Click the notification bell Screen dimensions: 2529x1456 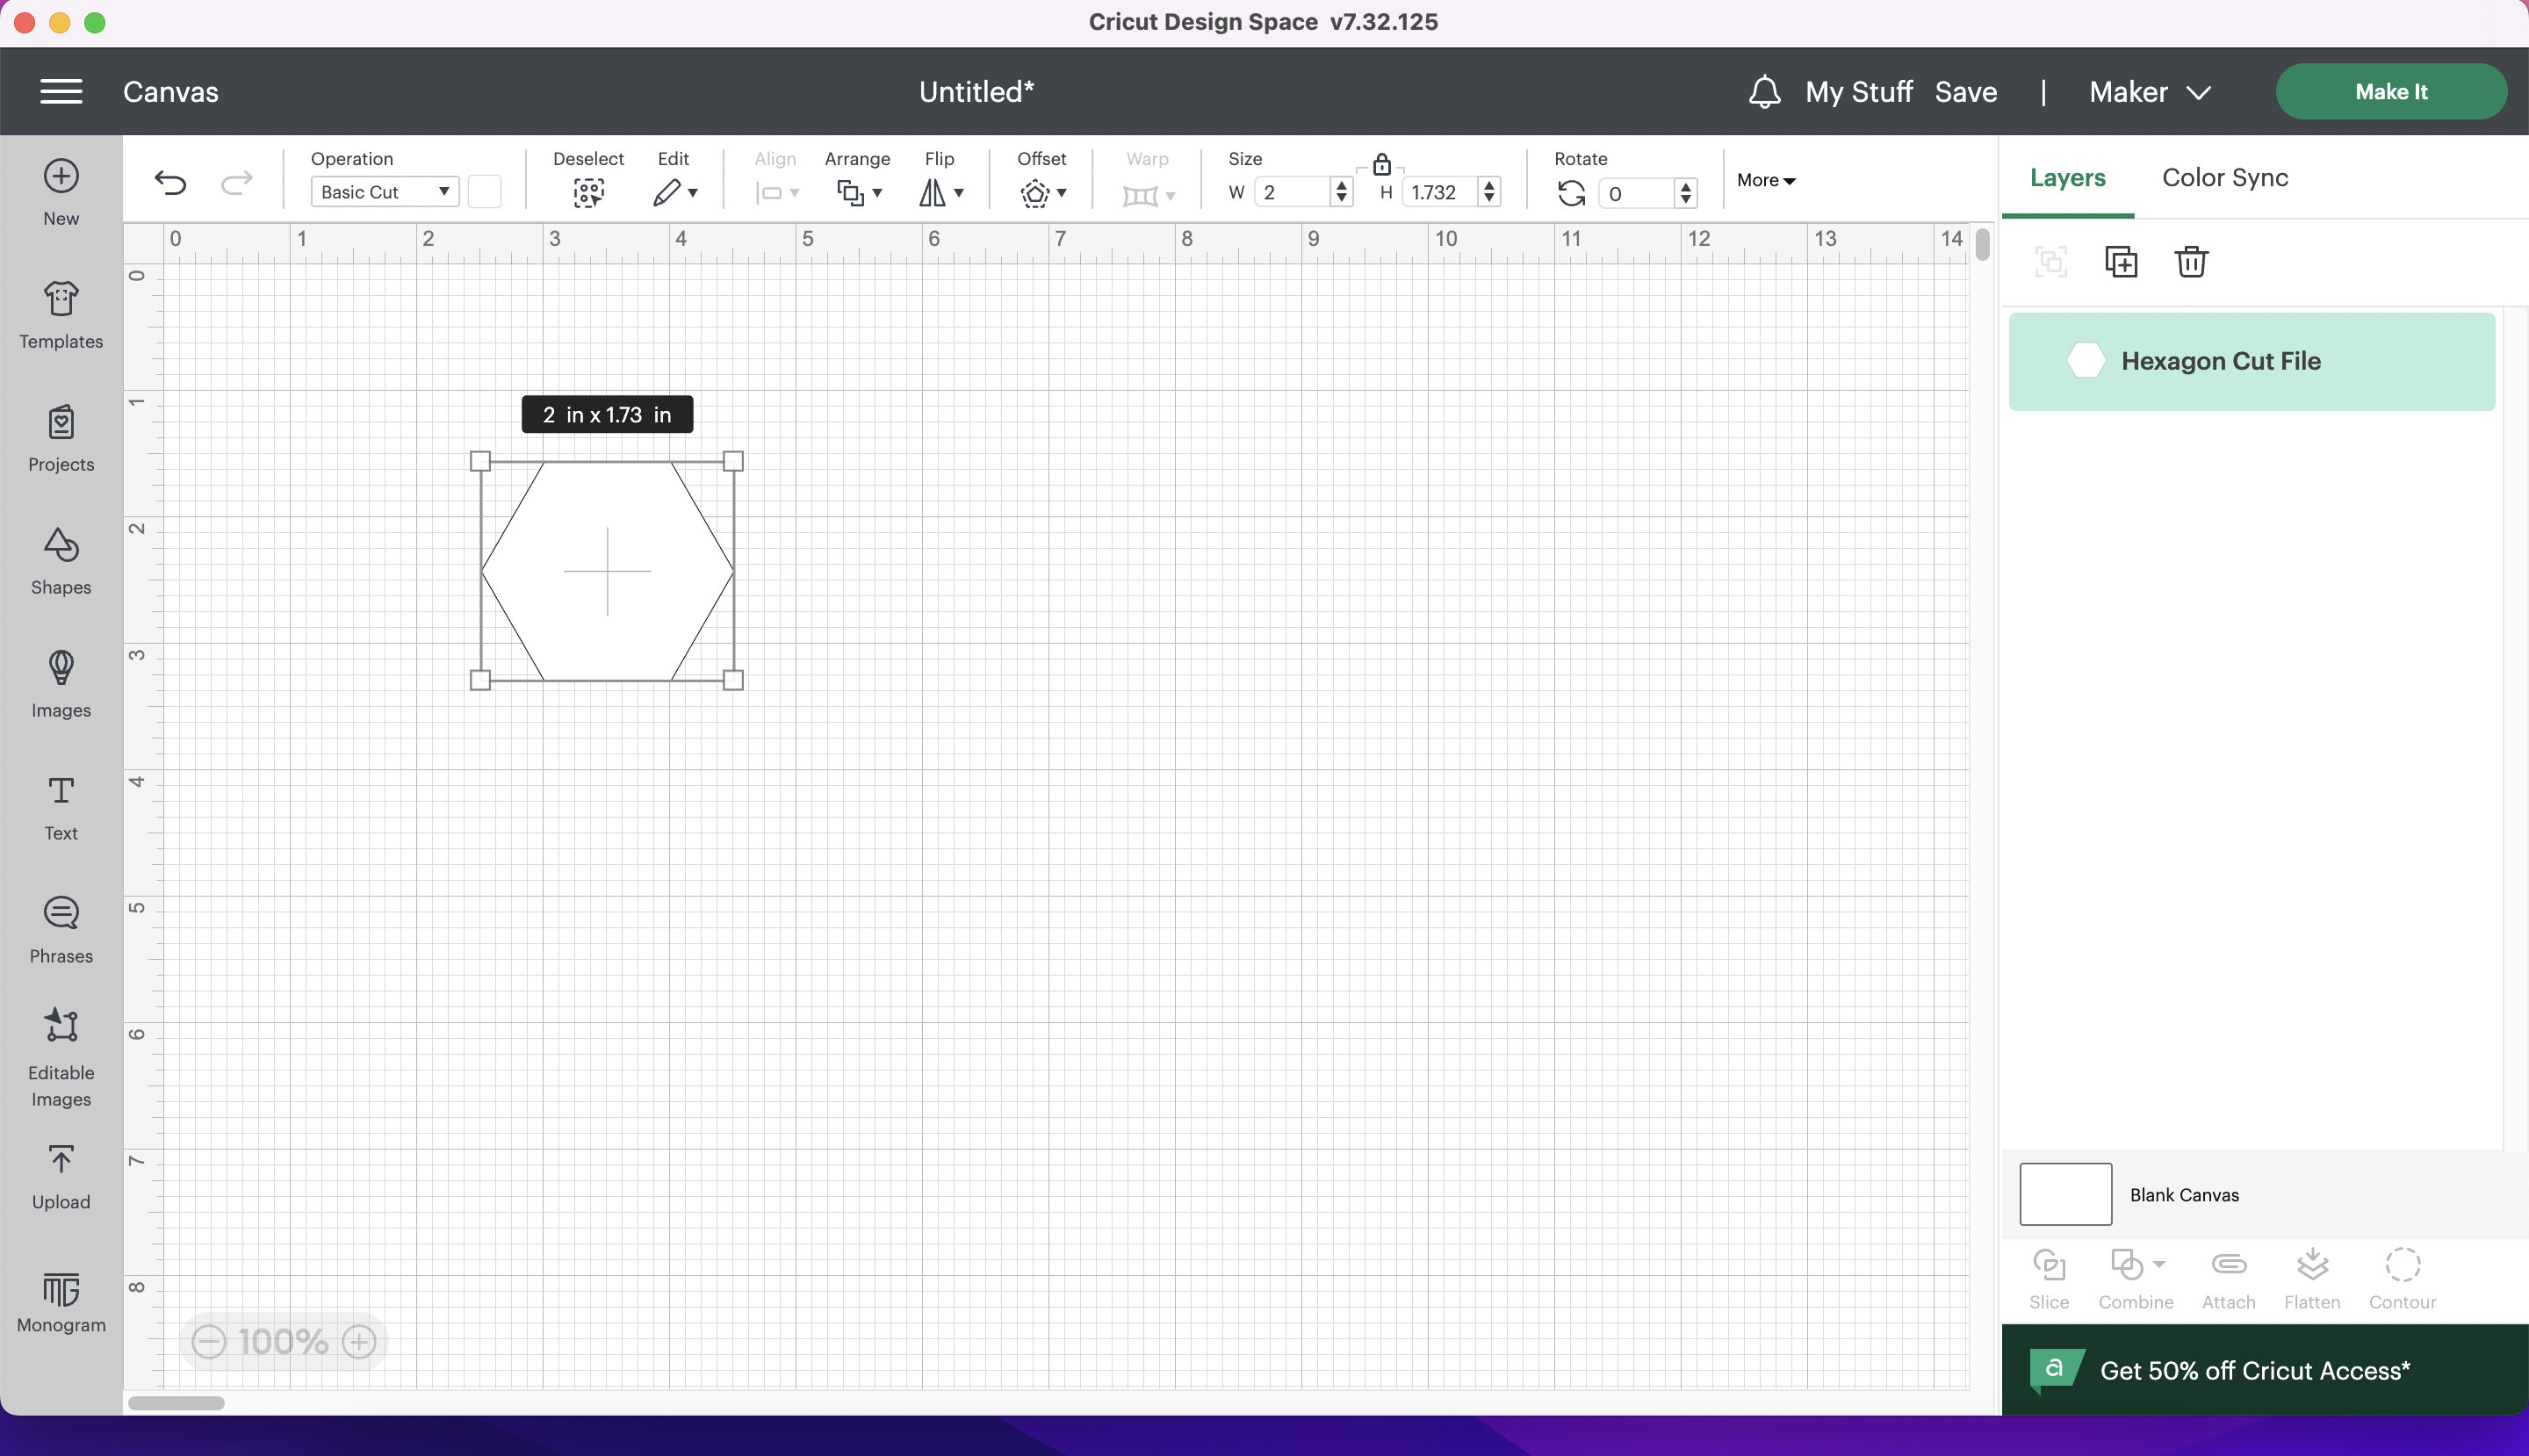1764,91
